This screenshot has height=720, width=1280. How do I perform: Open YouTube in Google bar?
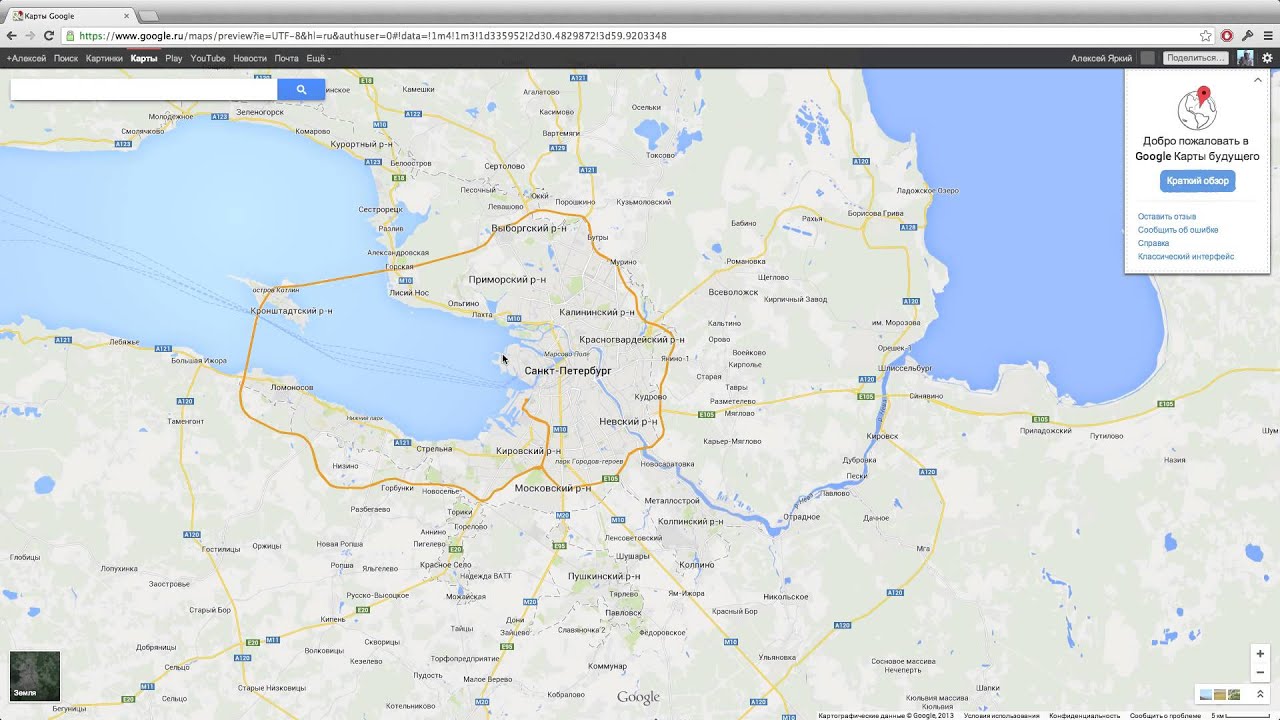[x=208, y=58]
